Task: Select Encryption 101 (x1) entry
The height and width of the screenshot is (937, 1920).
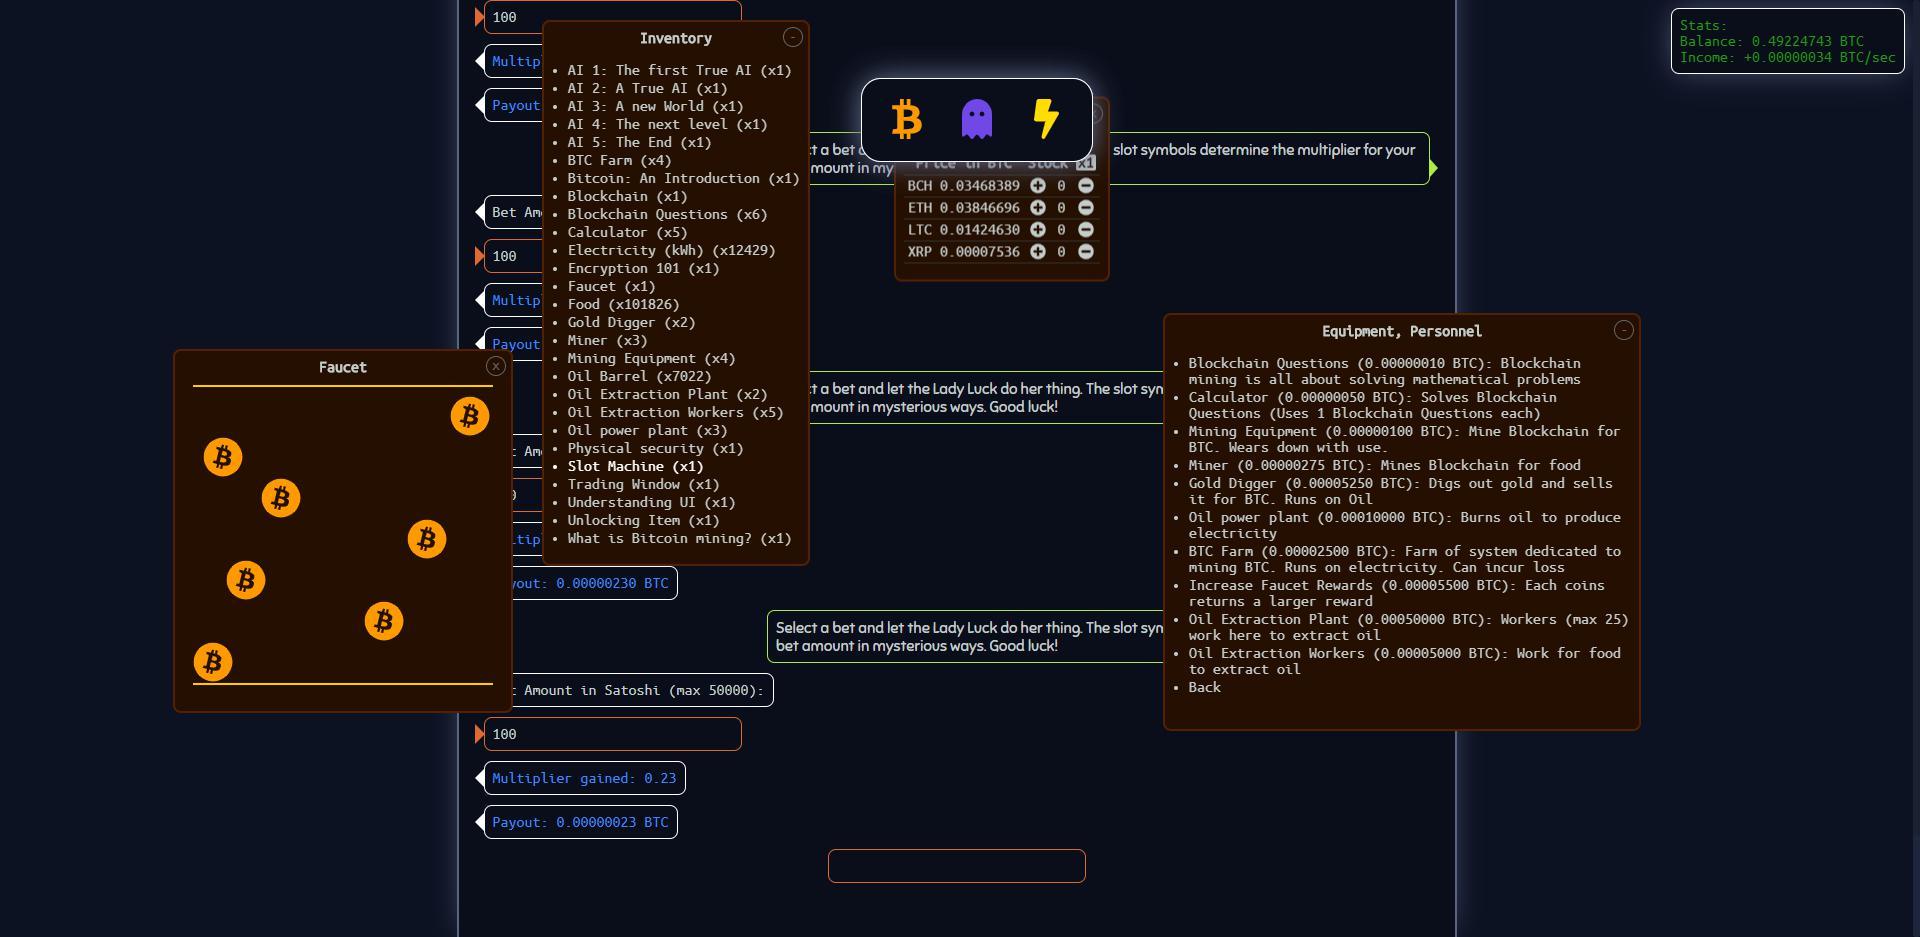Action: [x=643, y=269]
